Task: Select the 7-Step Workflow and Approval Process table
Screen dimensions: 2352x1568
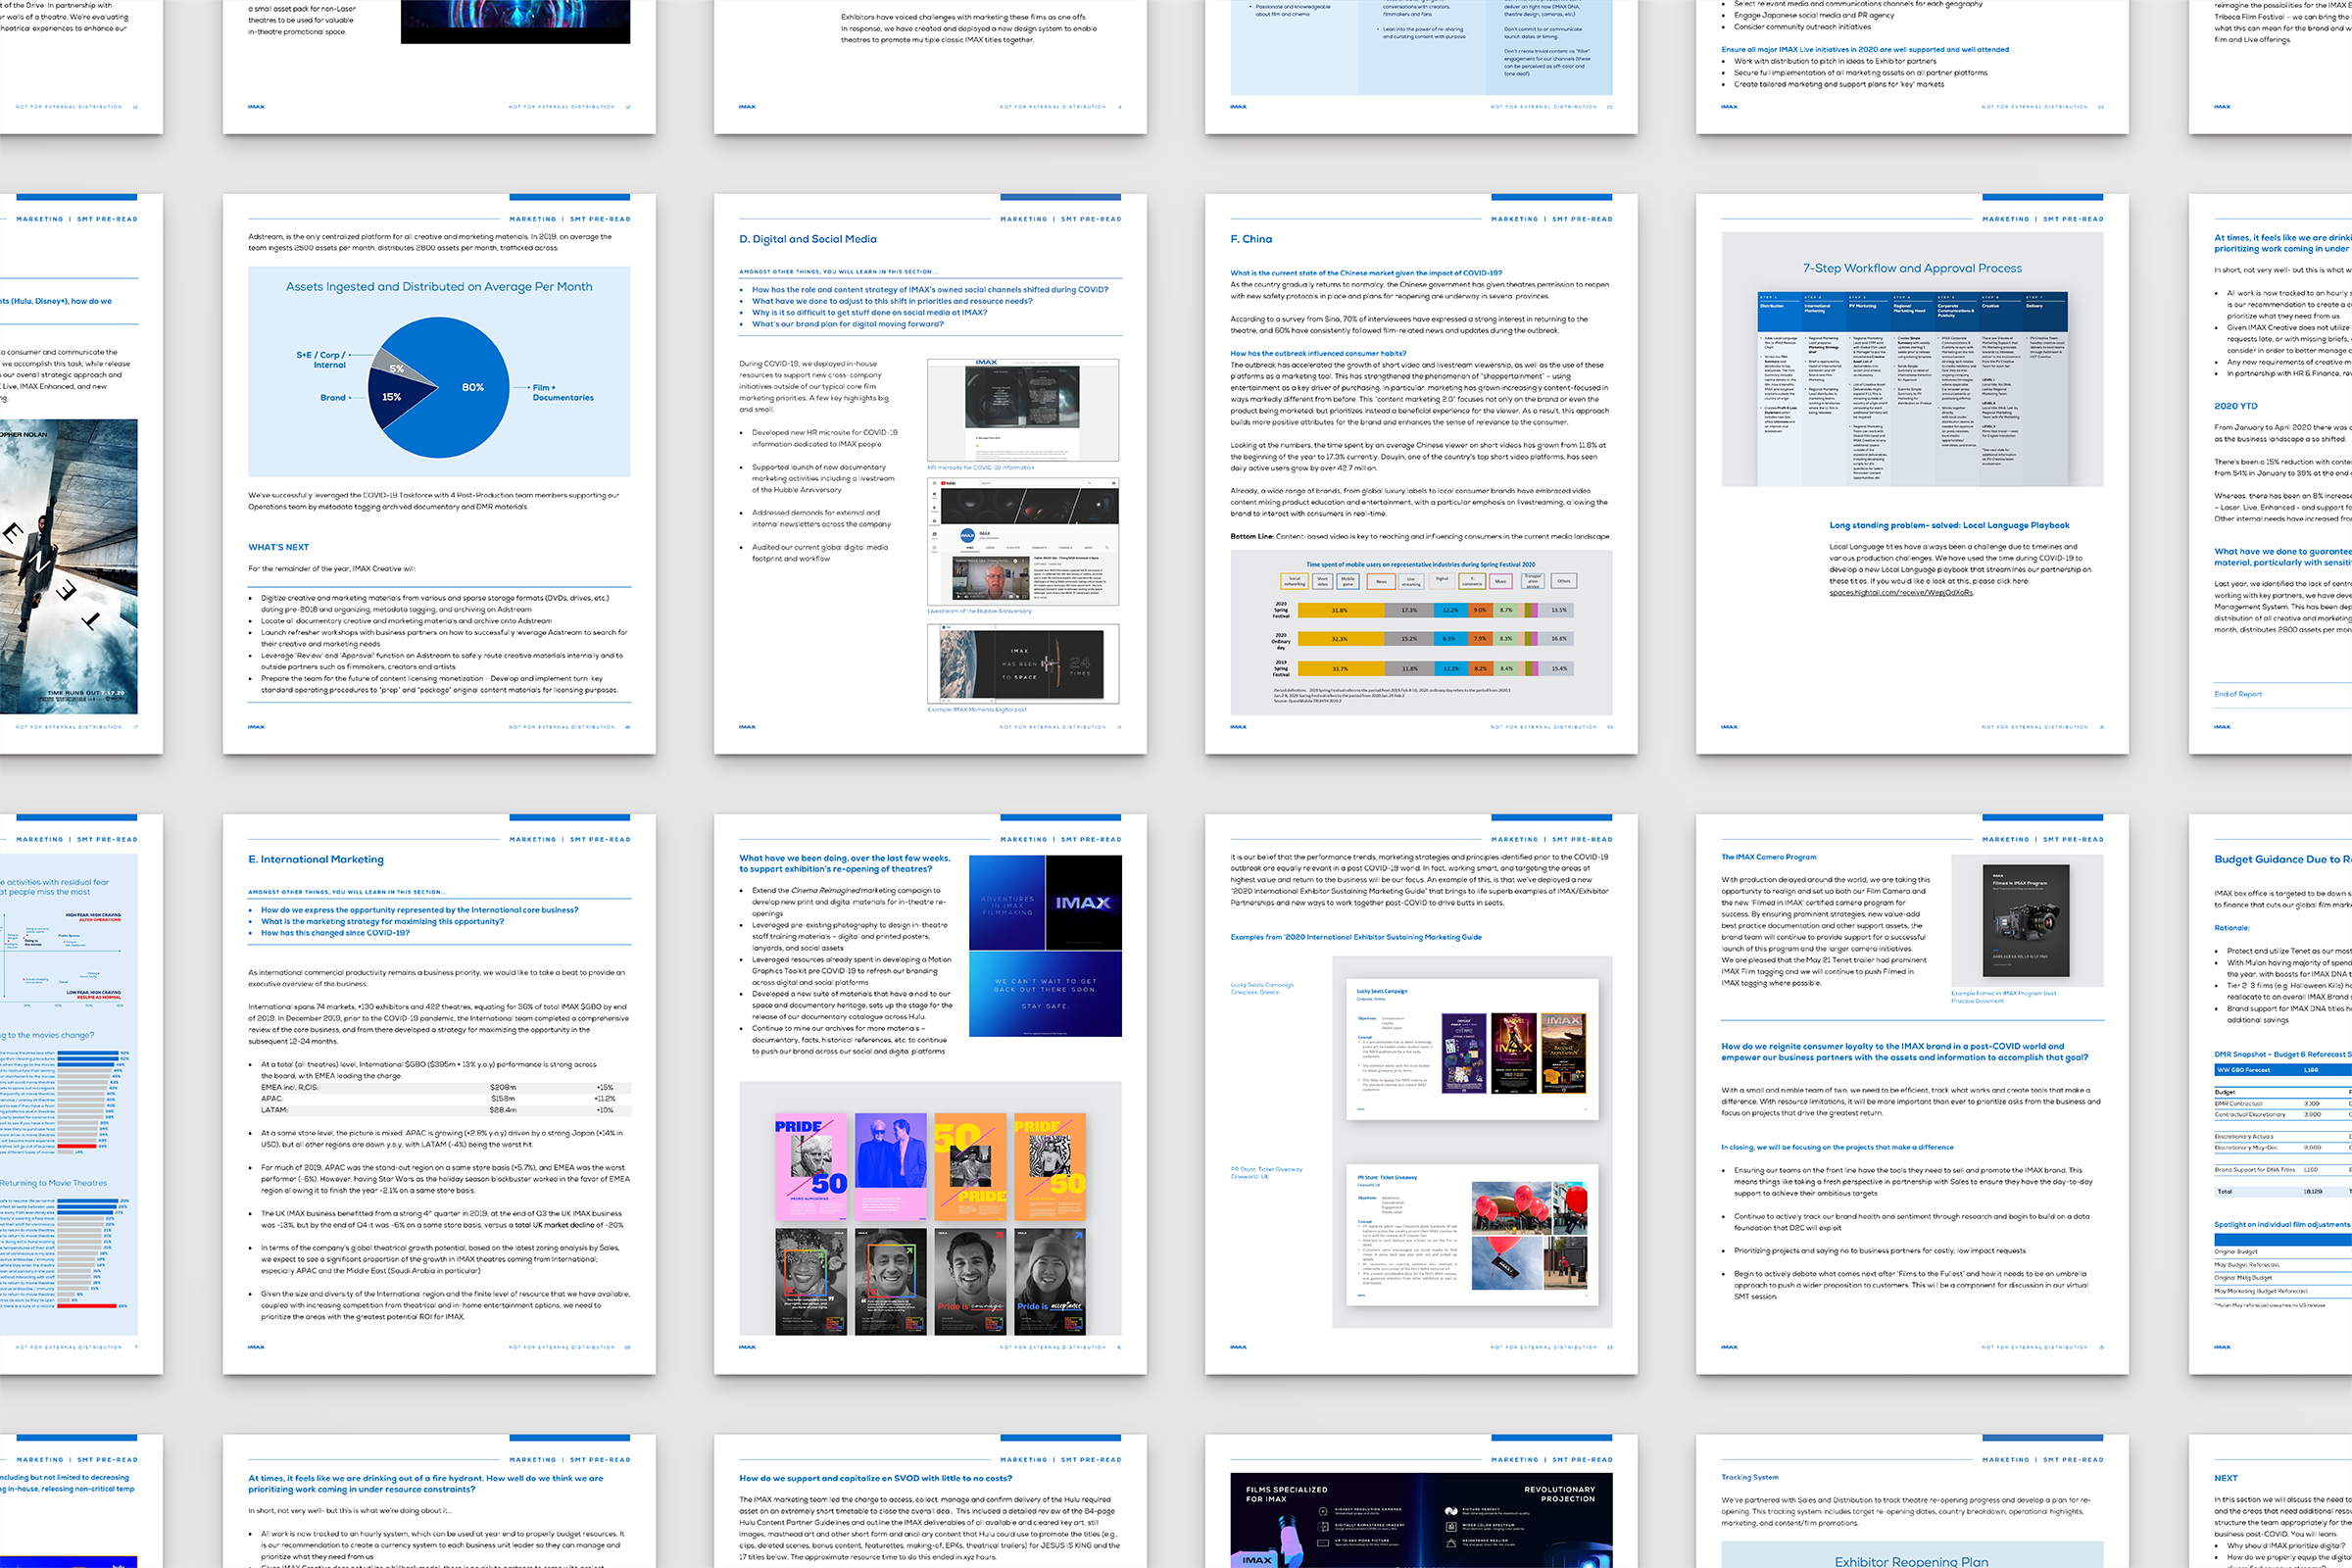Action: pyautogui.click(x=1912, y=388)
